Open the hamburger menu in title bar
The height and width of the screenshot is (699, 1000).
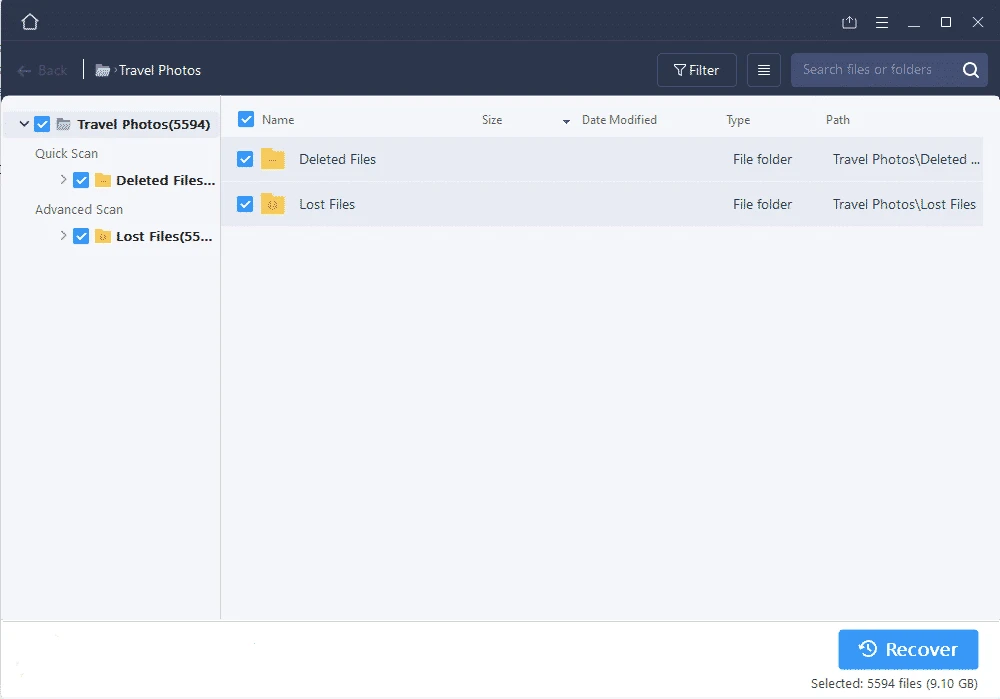(881, 21)
